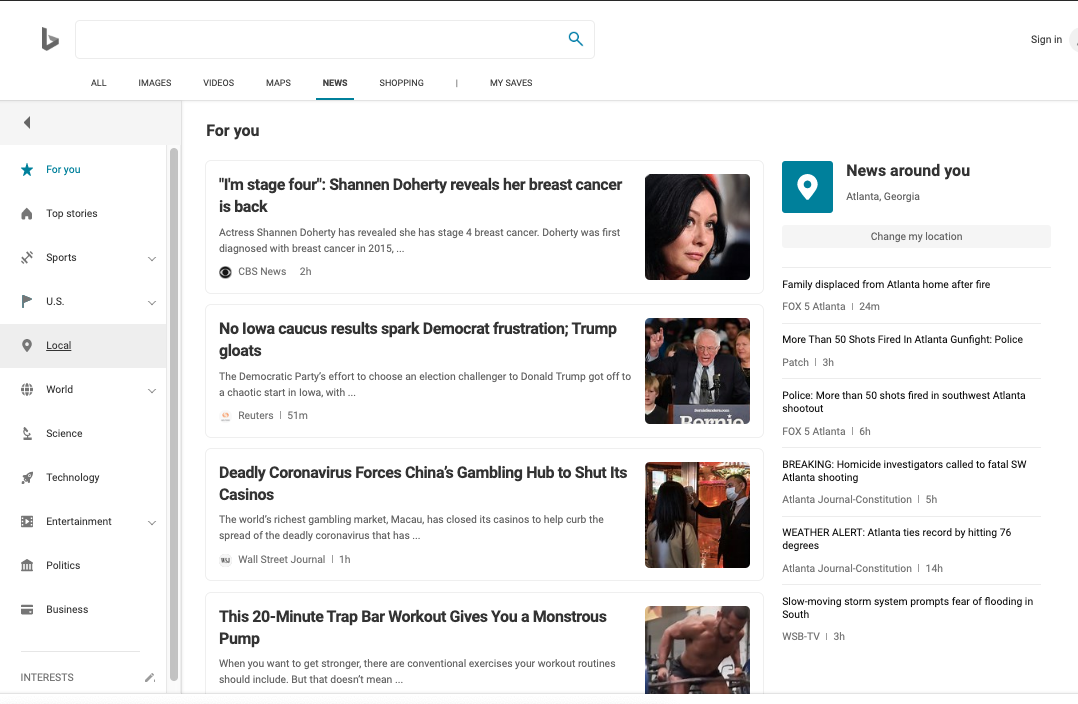Click the For you star icon

point(27,170)
